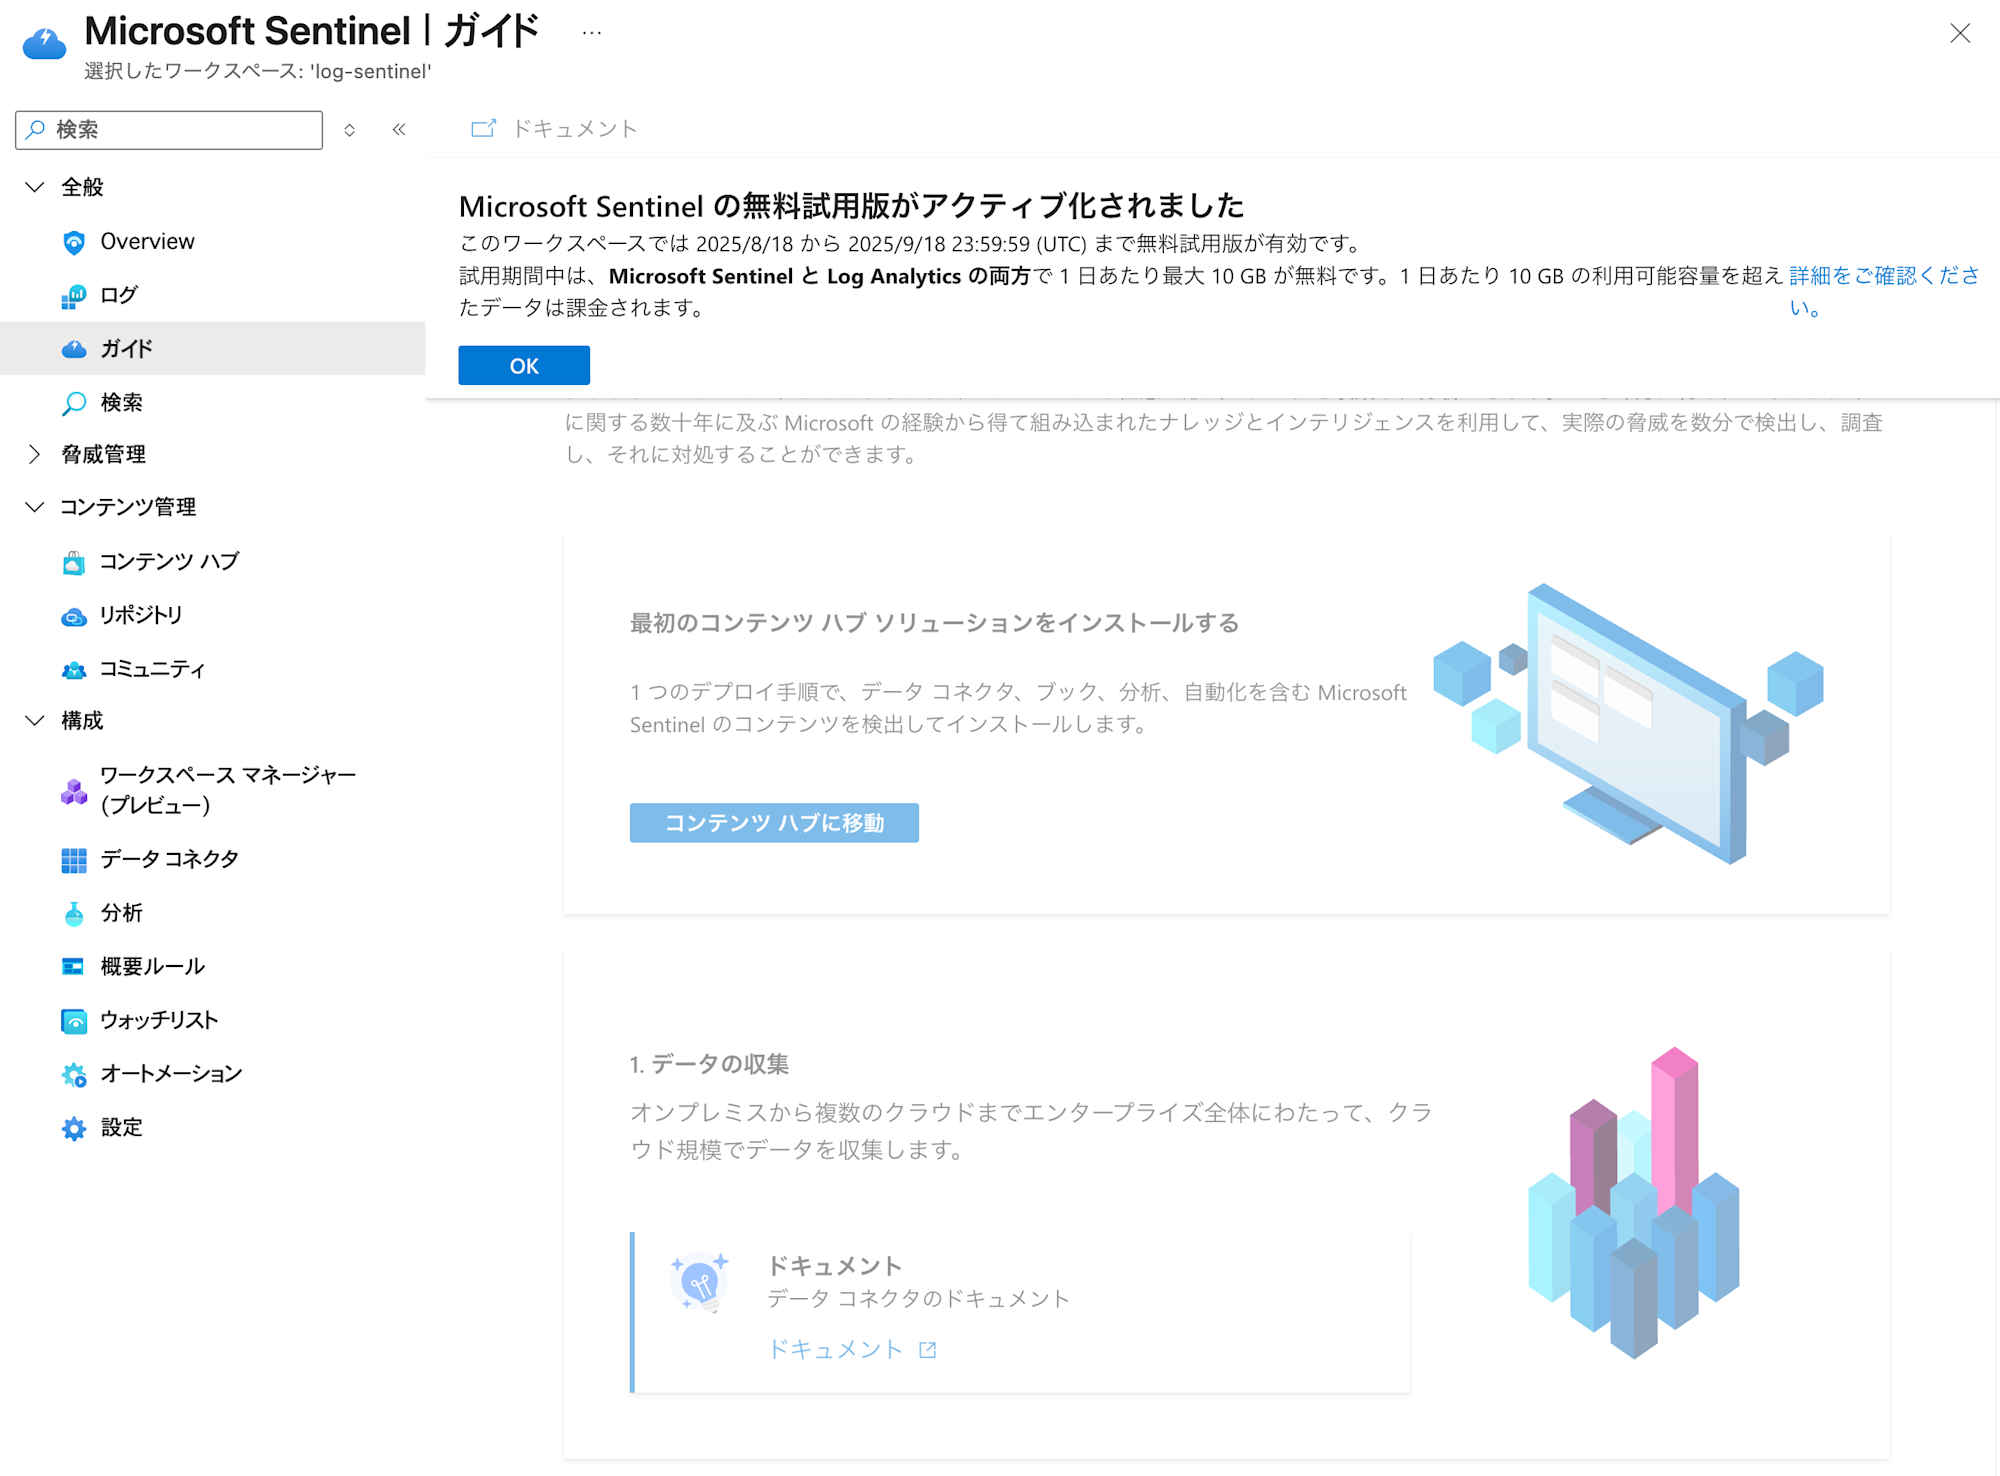This screenshot has width=2000, height=1476.
Task: Click the 検索 magnifier icon in sidebar
Action: 74,403
